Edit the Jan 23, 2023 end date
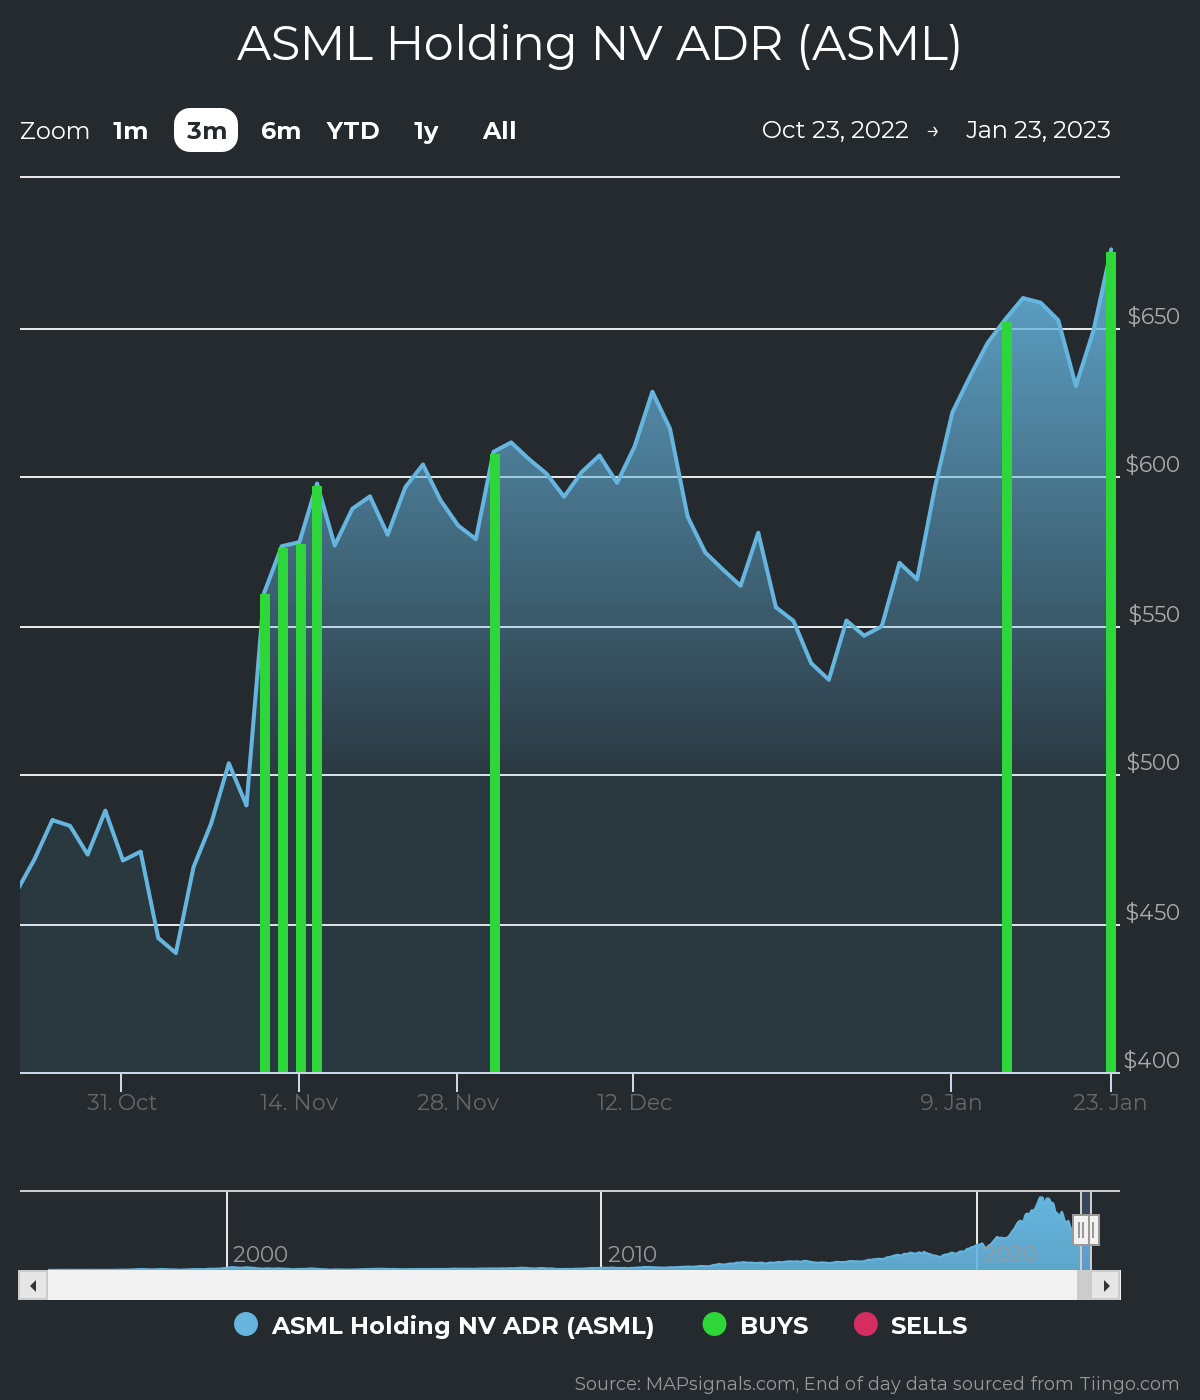The image size is (1200, 1400). point(1038,130)
